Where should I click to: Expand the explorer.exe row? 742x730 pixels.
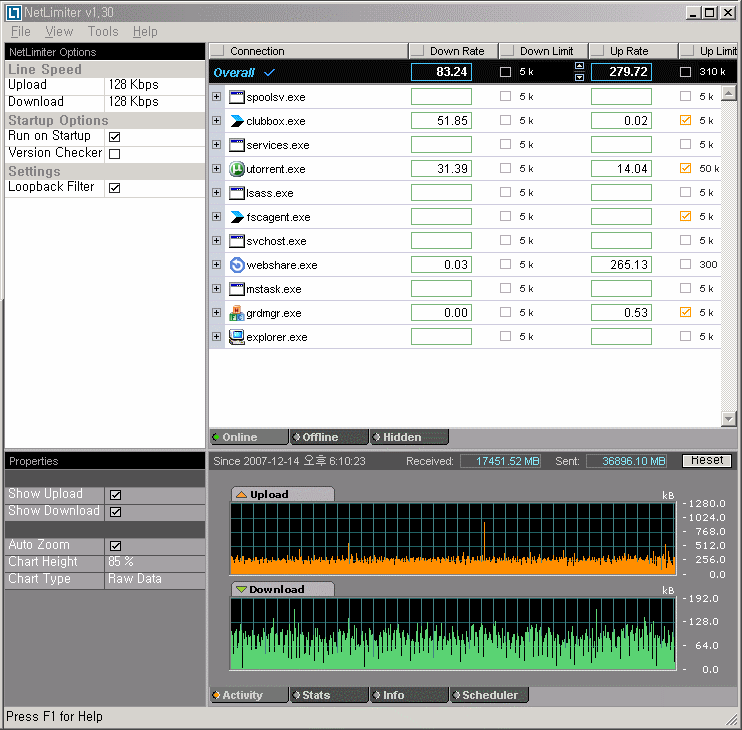[x=216, y=336]
